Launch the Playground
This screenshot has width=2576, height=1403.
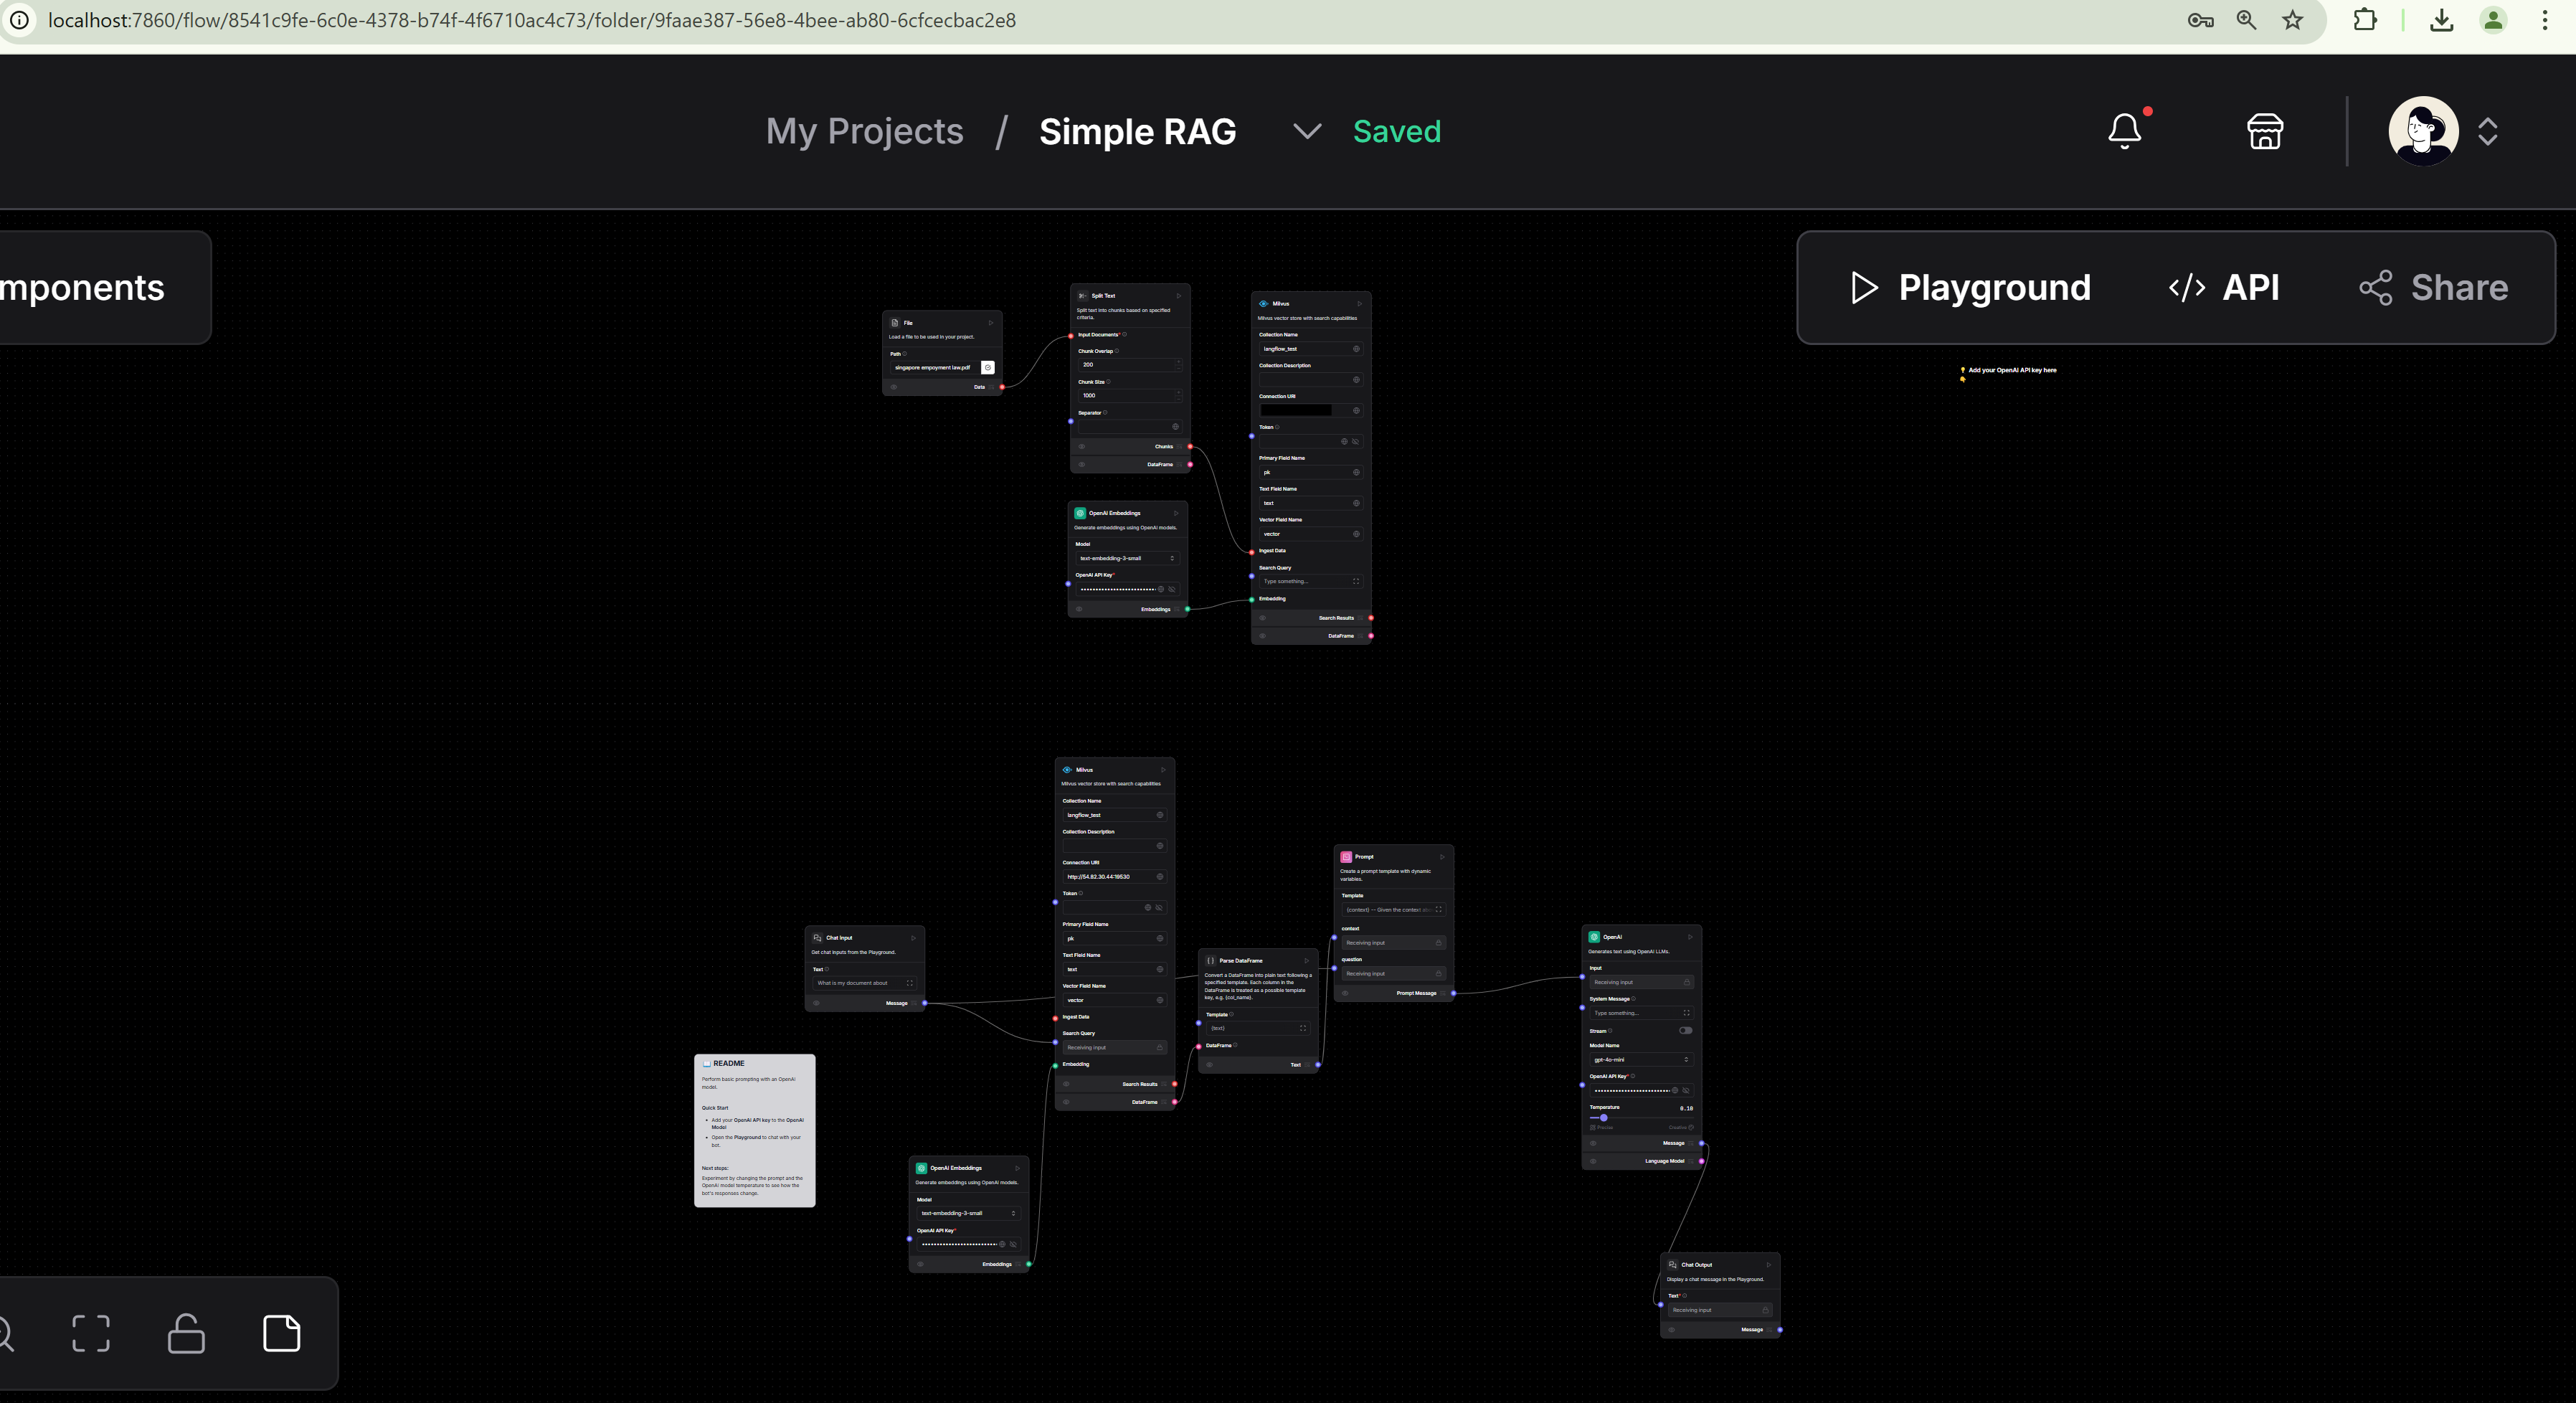1970,288
